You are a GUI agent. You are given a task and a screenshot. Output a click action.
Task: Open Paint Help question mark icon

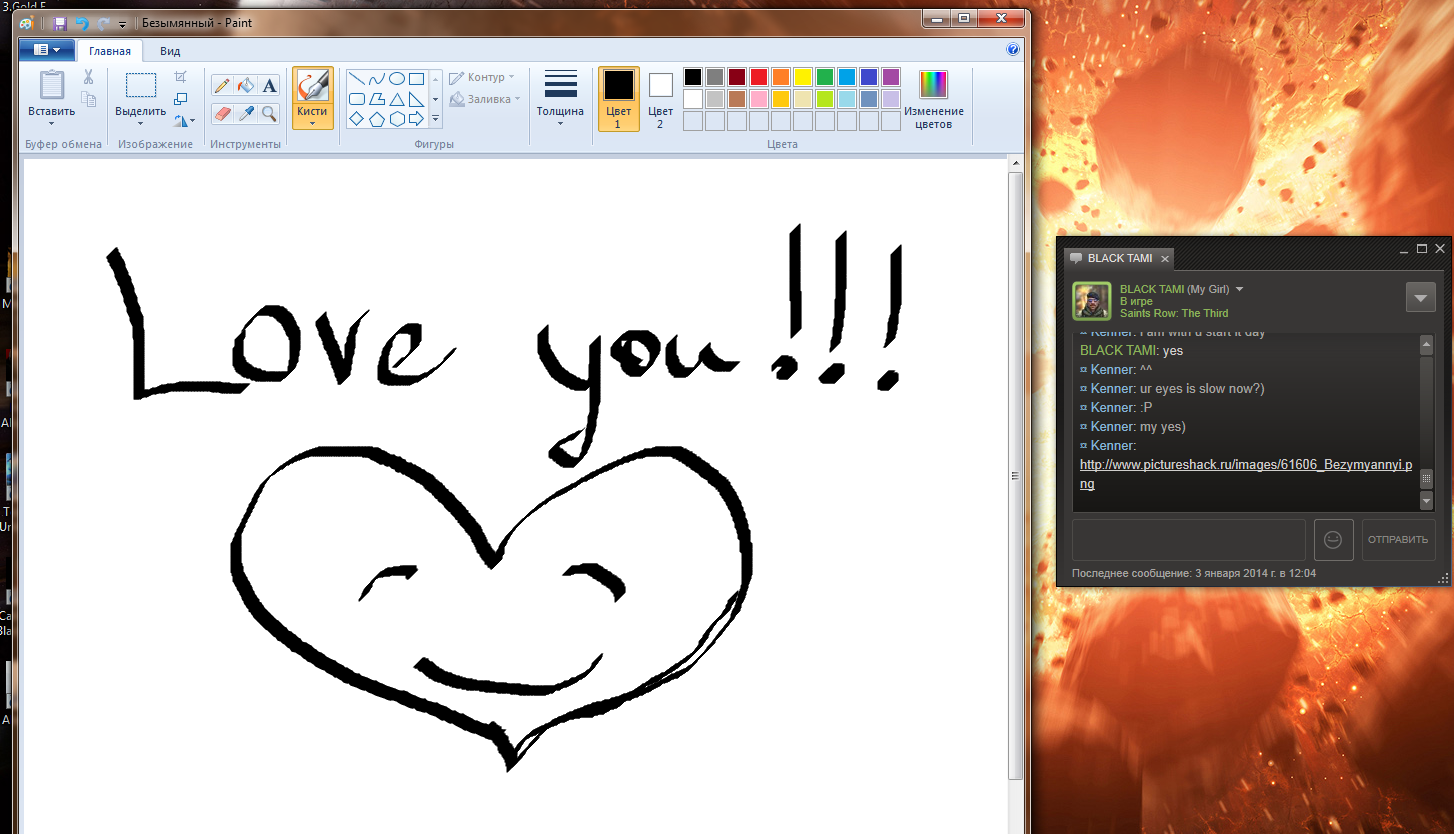point(1013,49)
